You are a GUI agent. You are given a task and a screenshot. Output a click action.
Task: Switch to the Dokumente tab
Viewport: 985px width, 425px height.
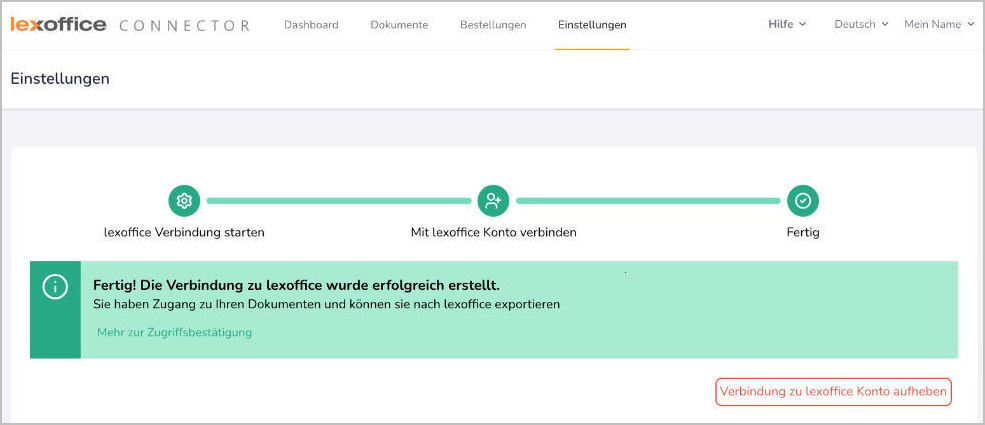[399, 25]
